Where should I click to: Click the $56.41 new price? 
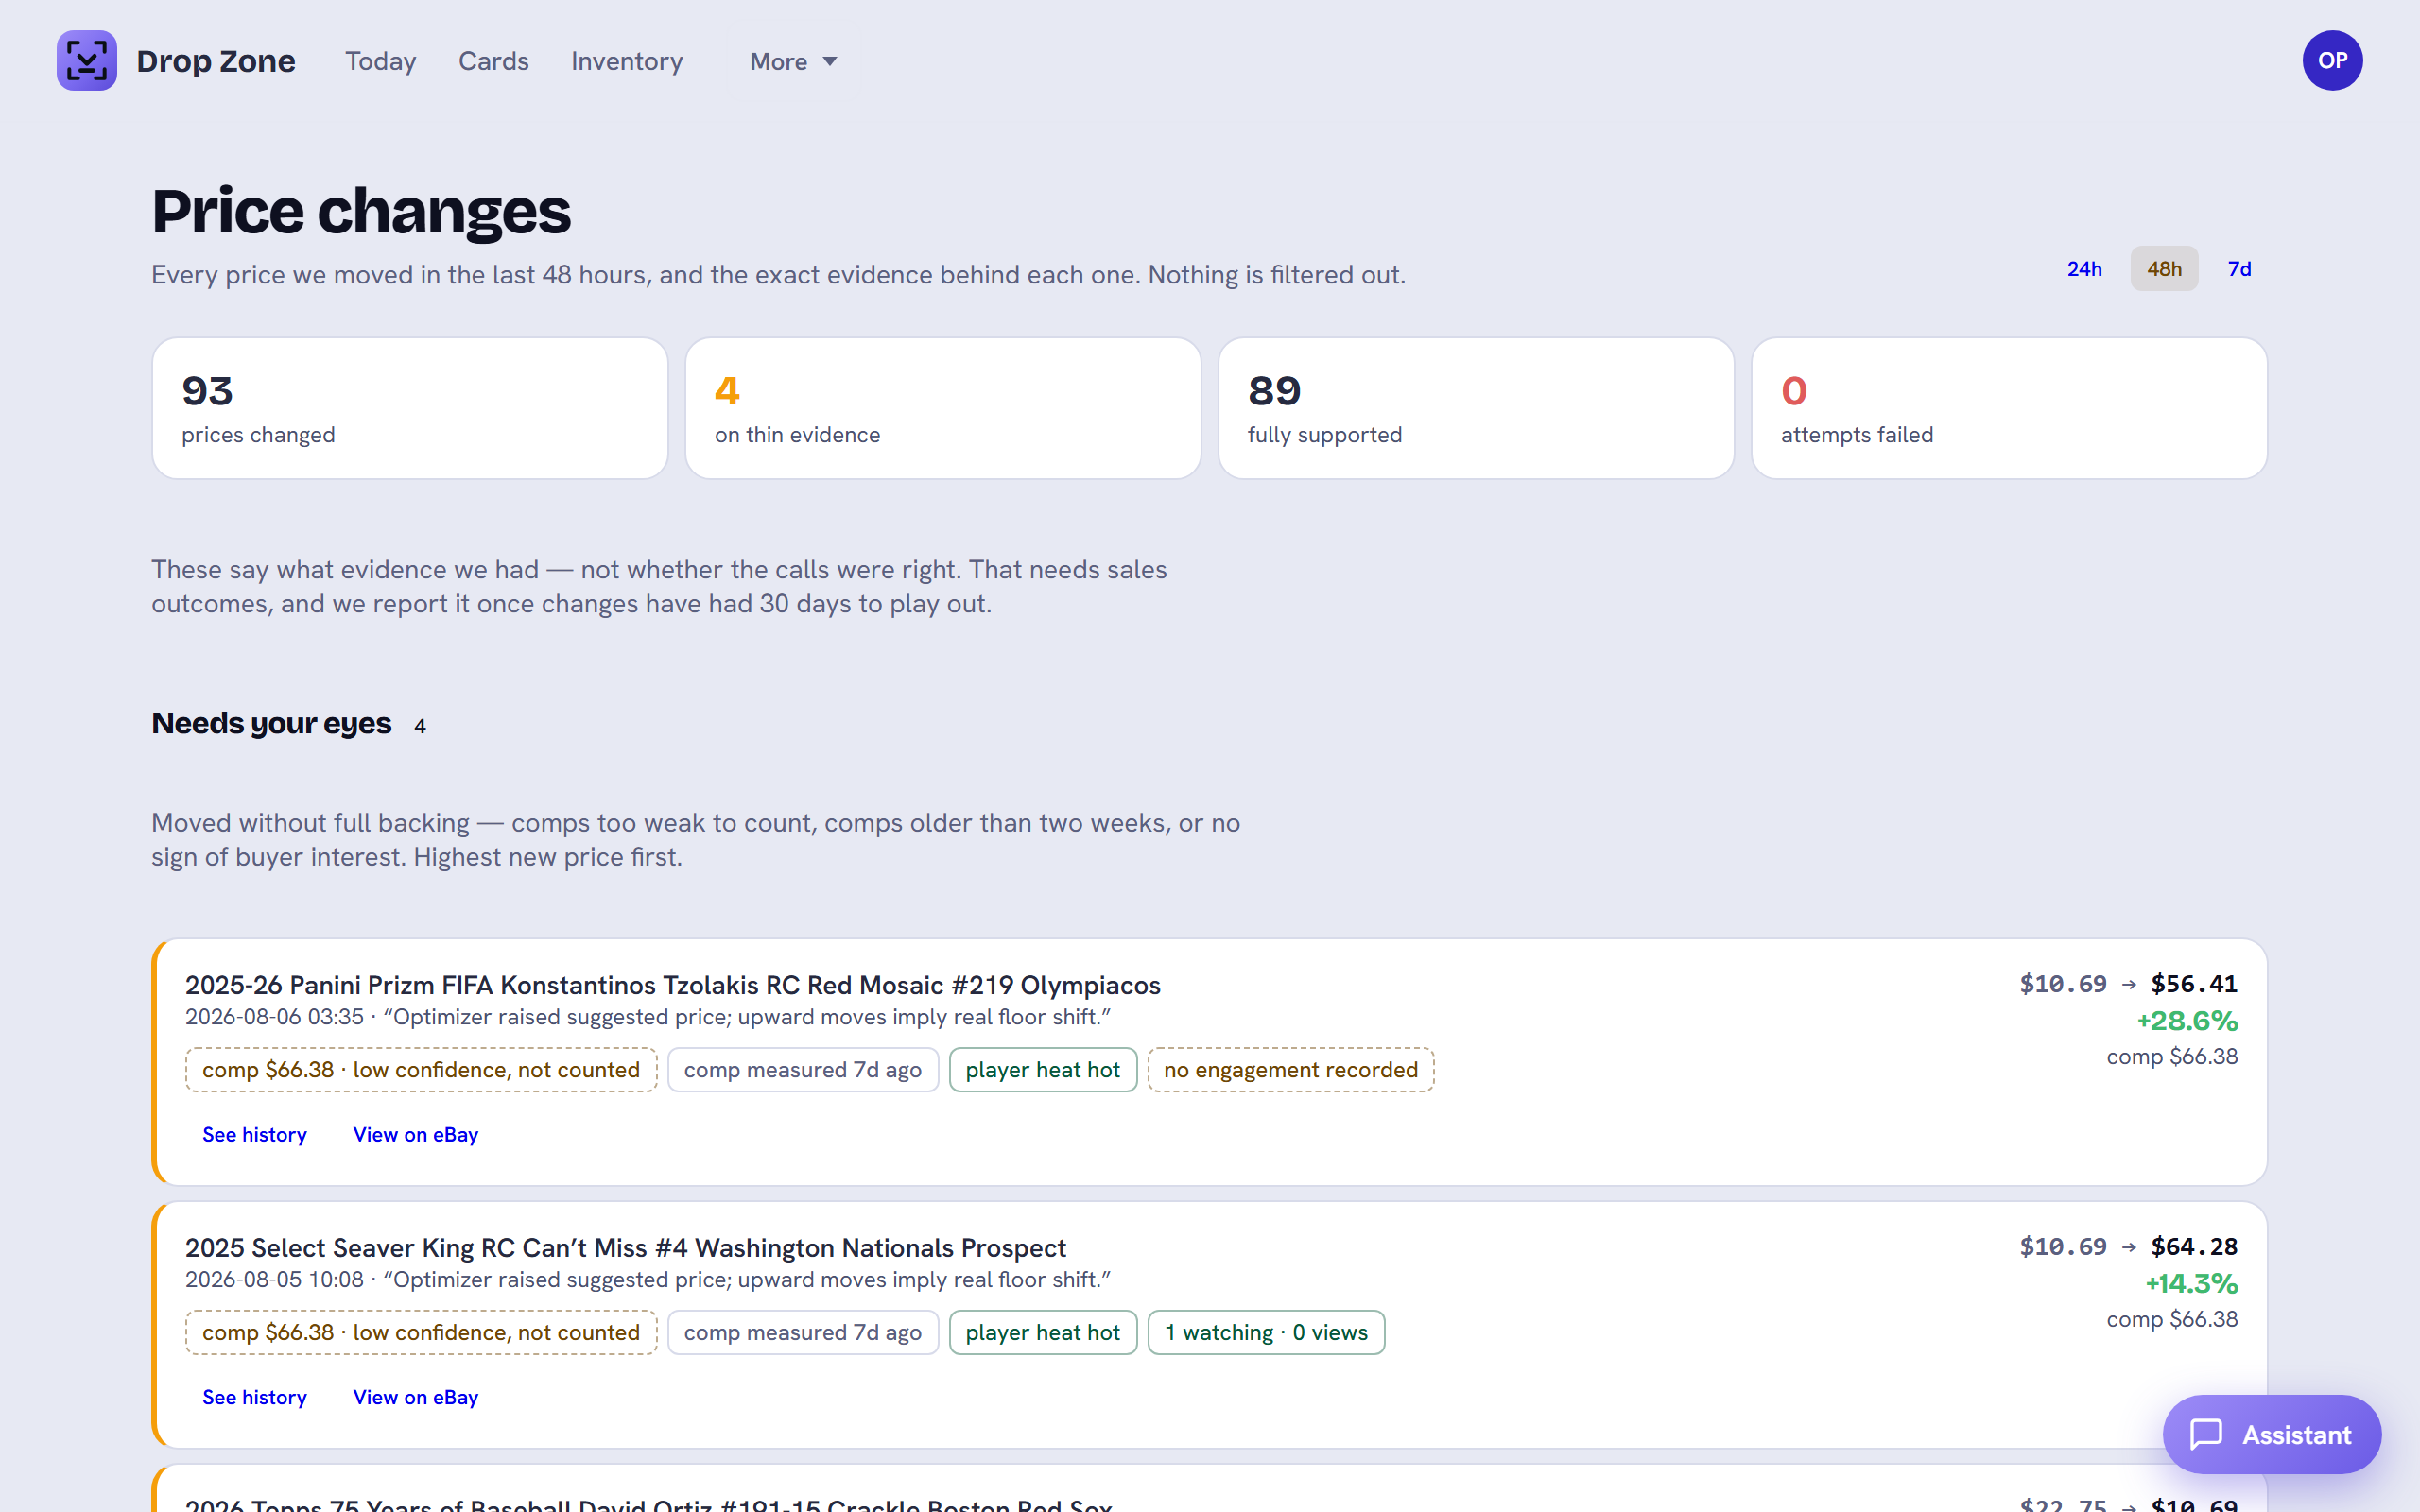coord(2194,984)
